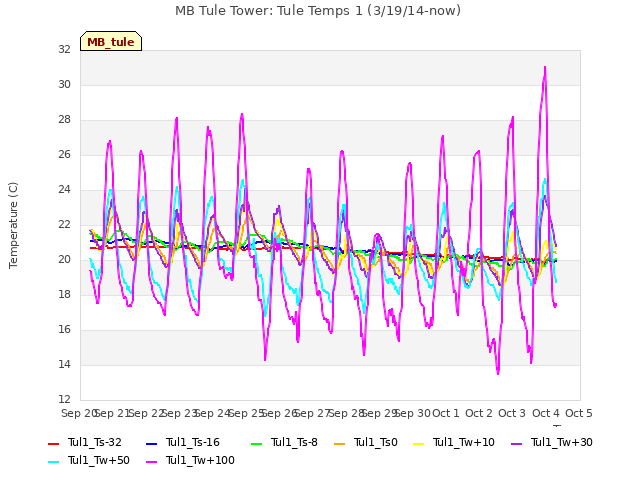Select the Tul1_Tw+50 legend label
Image resolution: width=640 pixels, height=480 pixels.
[99, 460]
